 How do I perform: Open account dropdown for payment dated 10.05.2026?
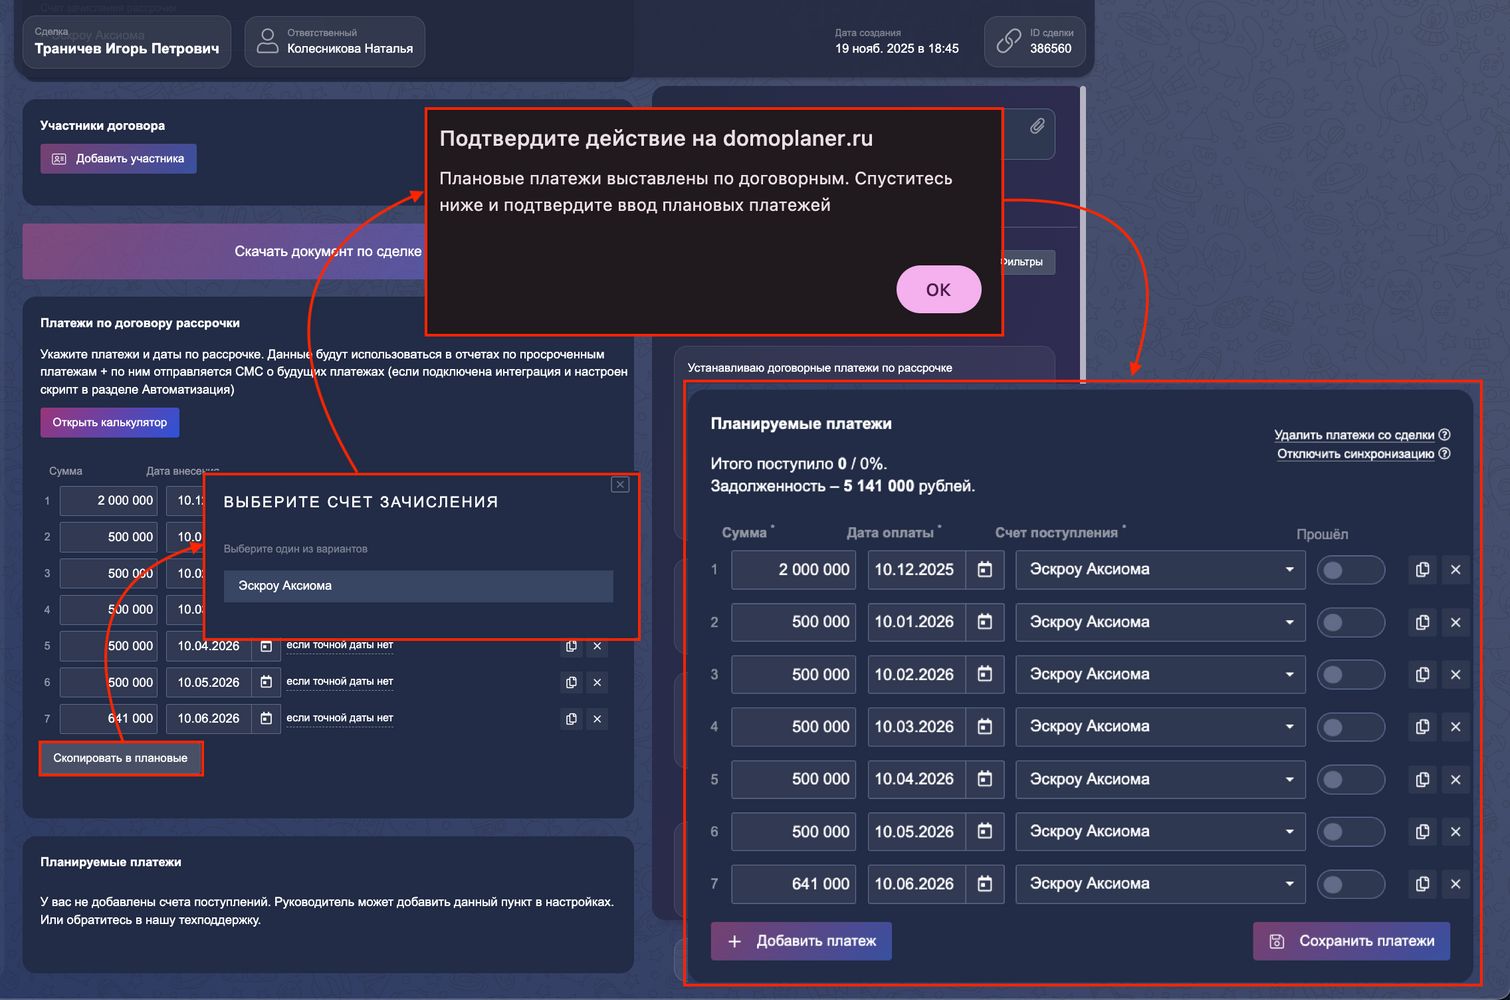pos(1160,831)
